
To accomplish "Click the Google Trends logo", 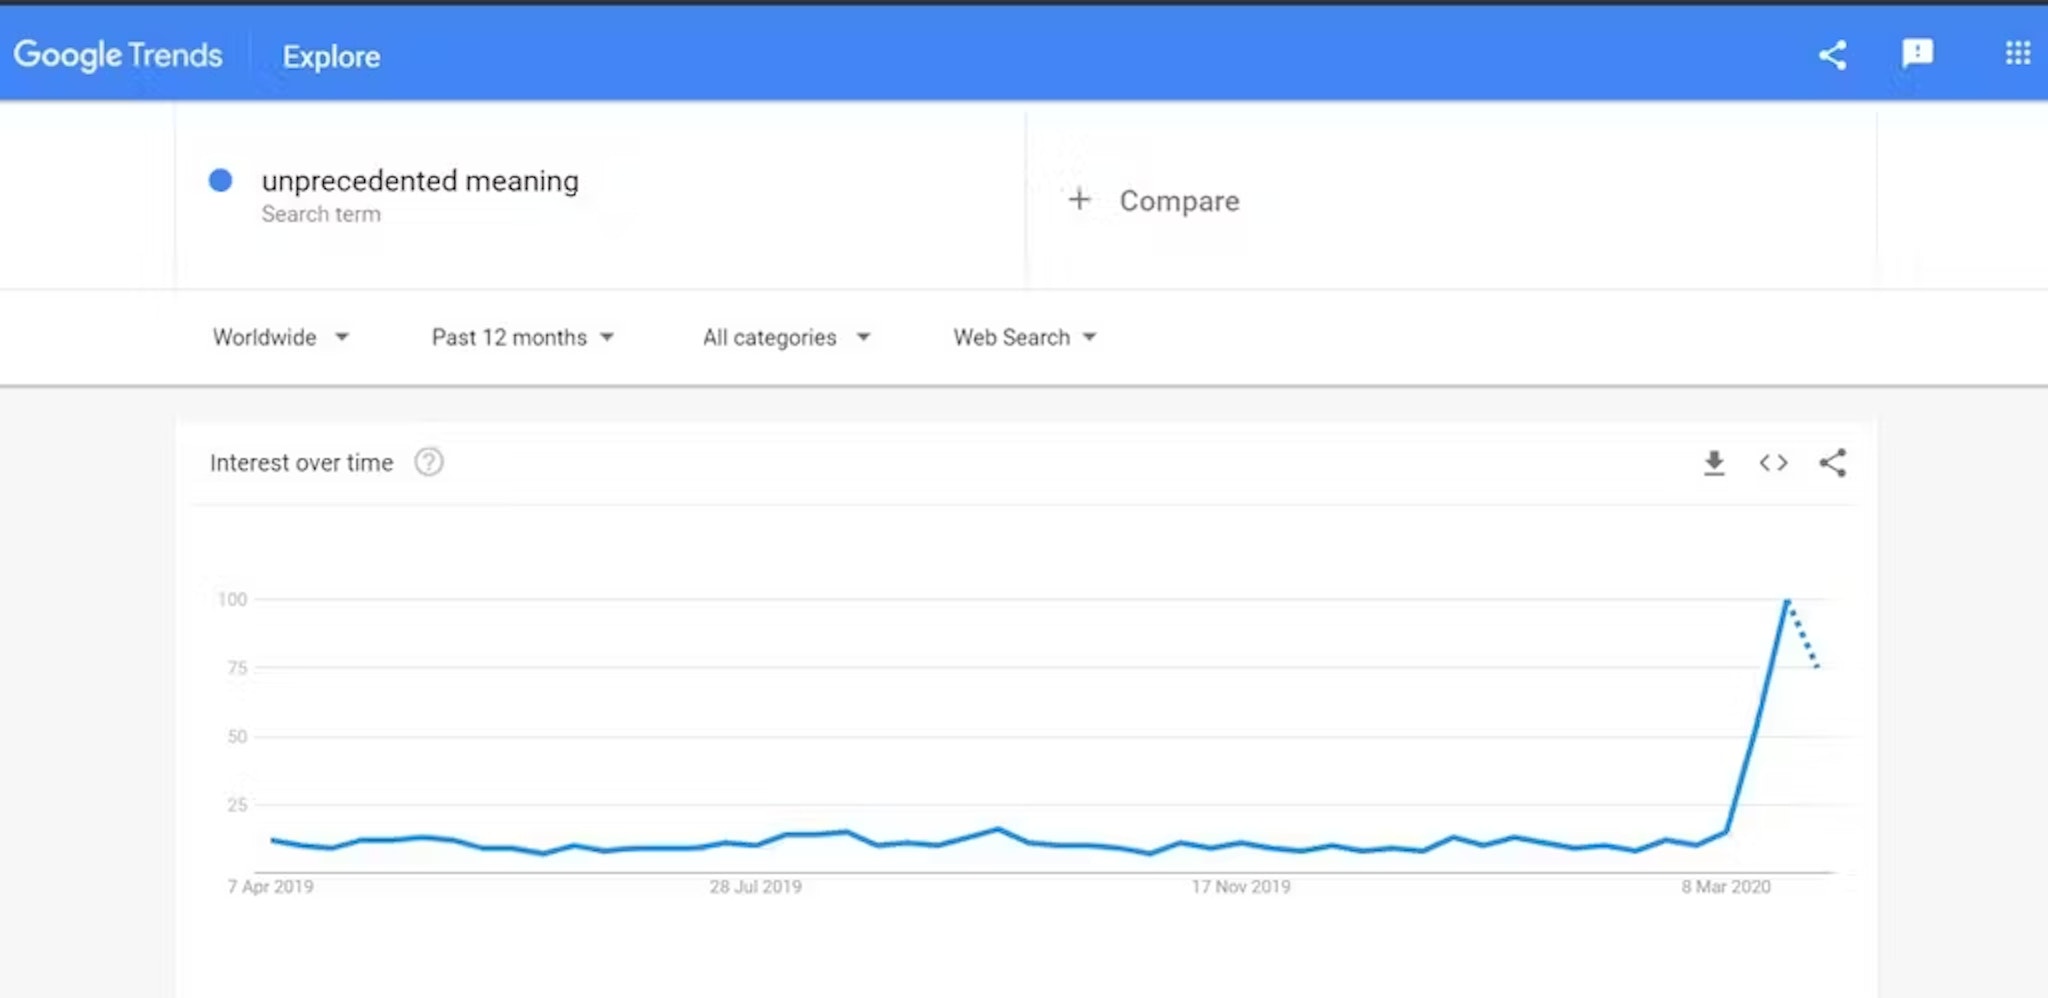I will 118,55.
